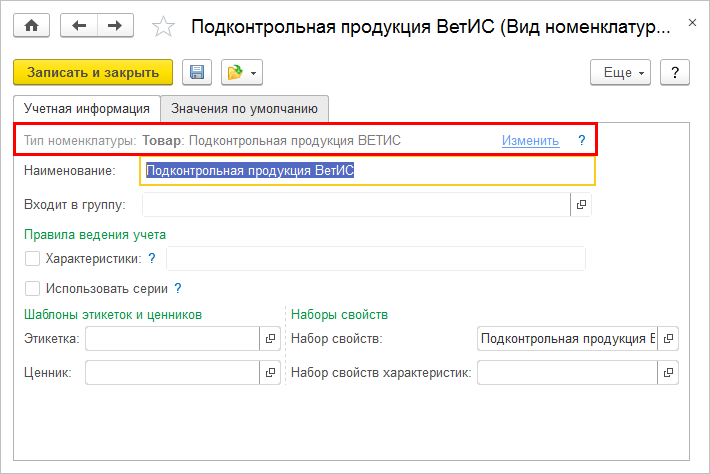Click the 'Наборы свойств' heading
Image resolution: width=710 pixels, height=474 pixels.
(340, 315)
